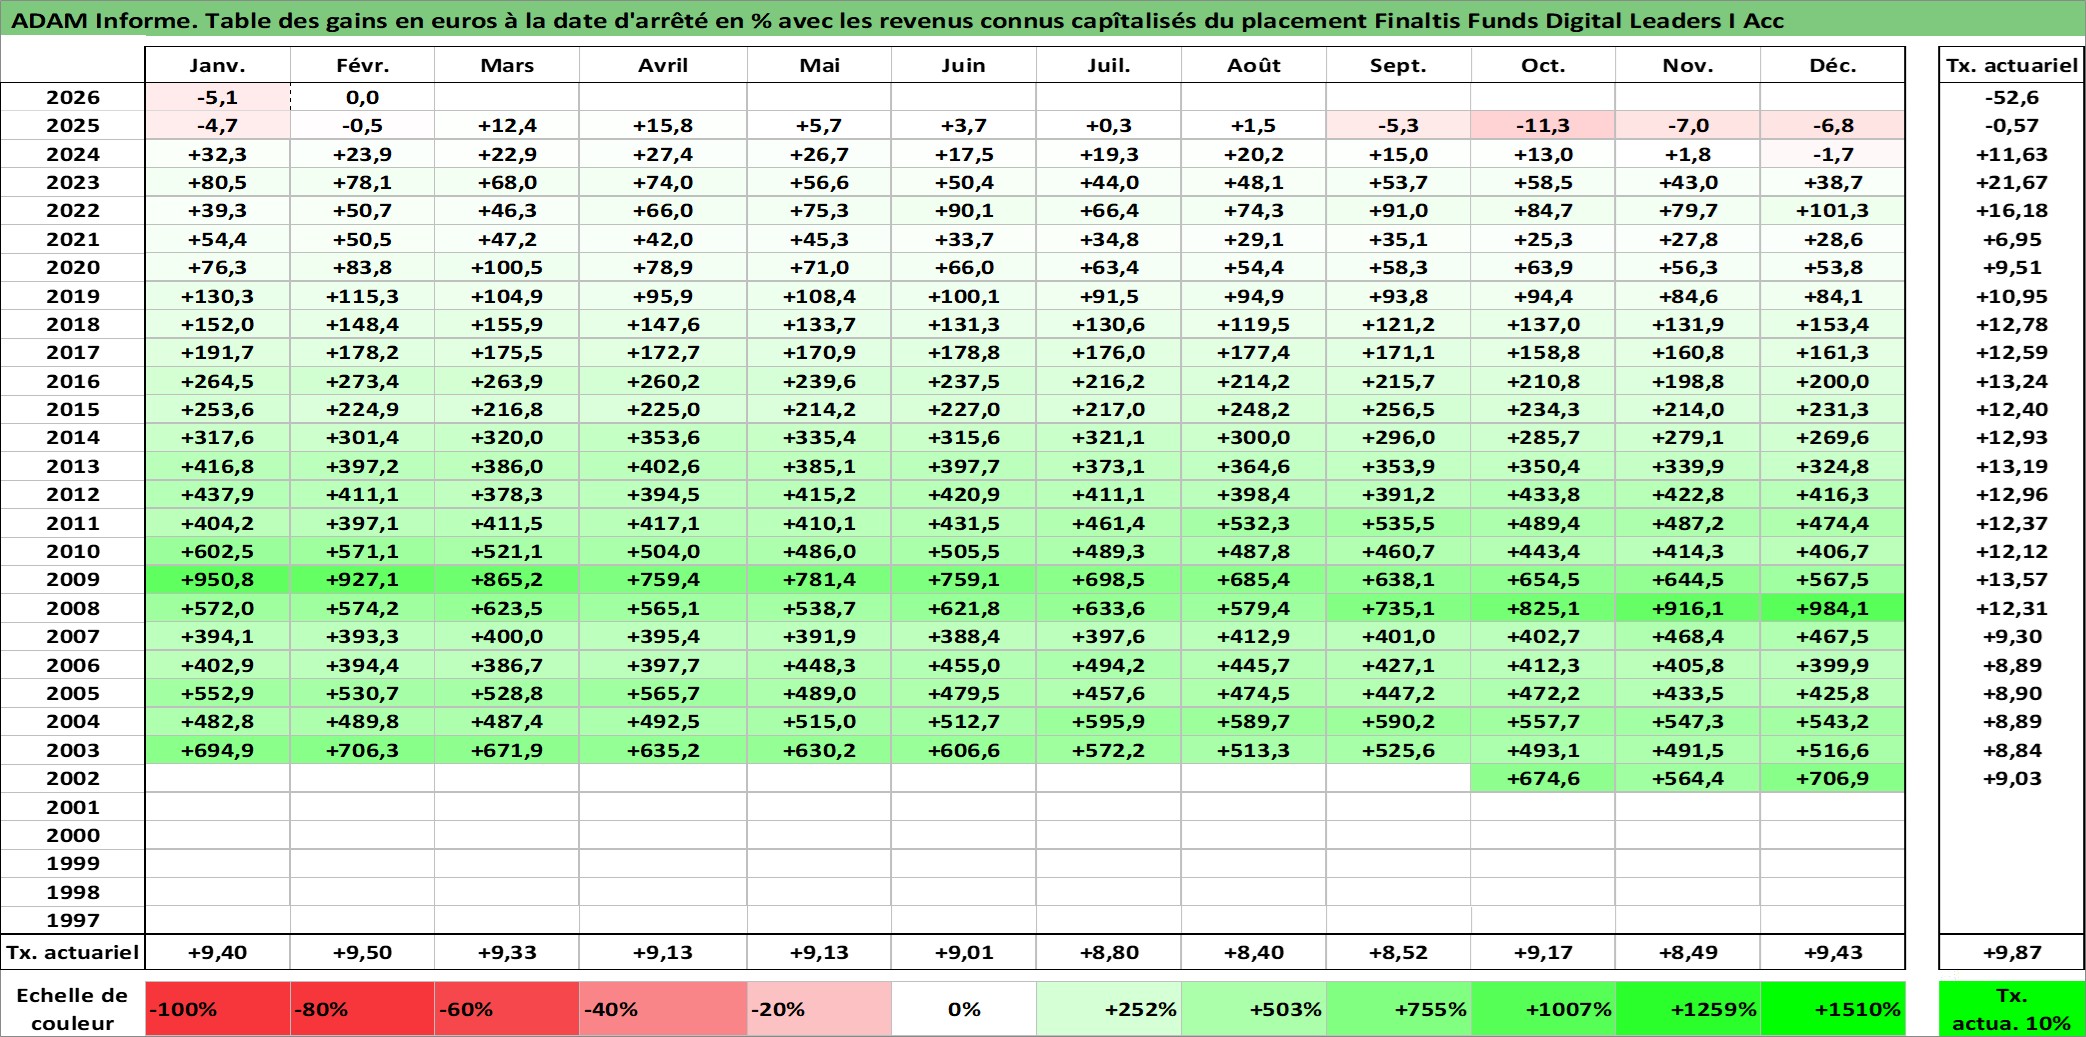Click total value +9,87 at bottom right
The width and height of the screenshot is (2086, 1037).
tap(2011, 952)
